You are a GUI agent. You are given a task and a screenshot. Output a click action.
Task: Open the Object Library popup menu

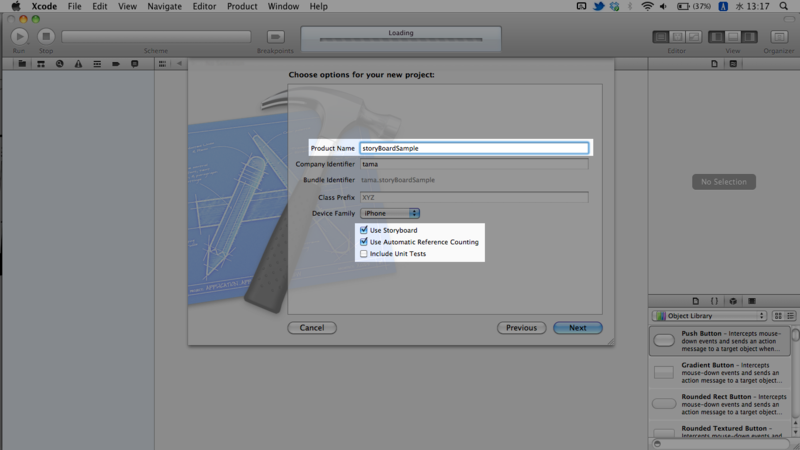pos(710,316)
